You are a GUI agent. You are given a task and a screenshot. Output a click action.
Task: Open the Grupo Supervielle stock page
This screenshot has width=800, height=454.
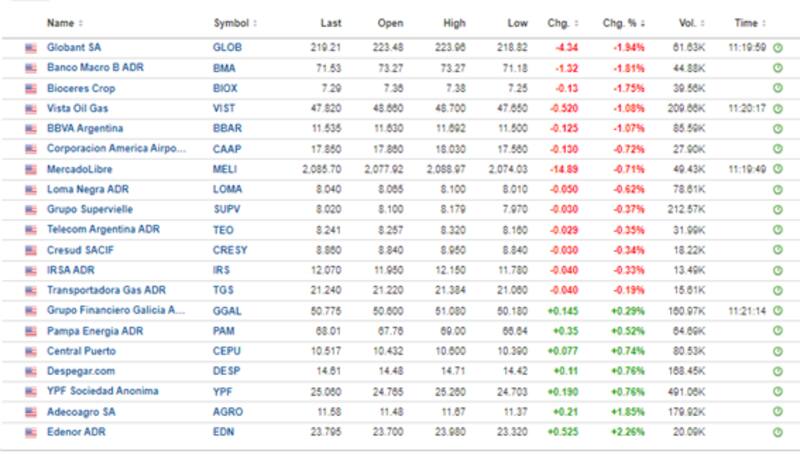coord(90,209)
